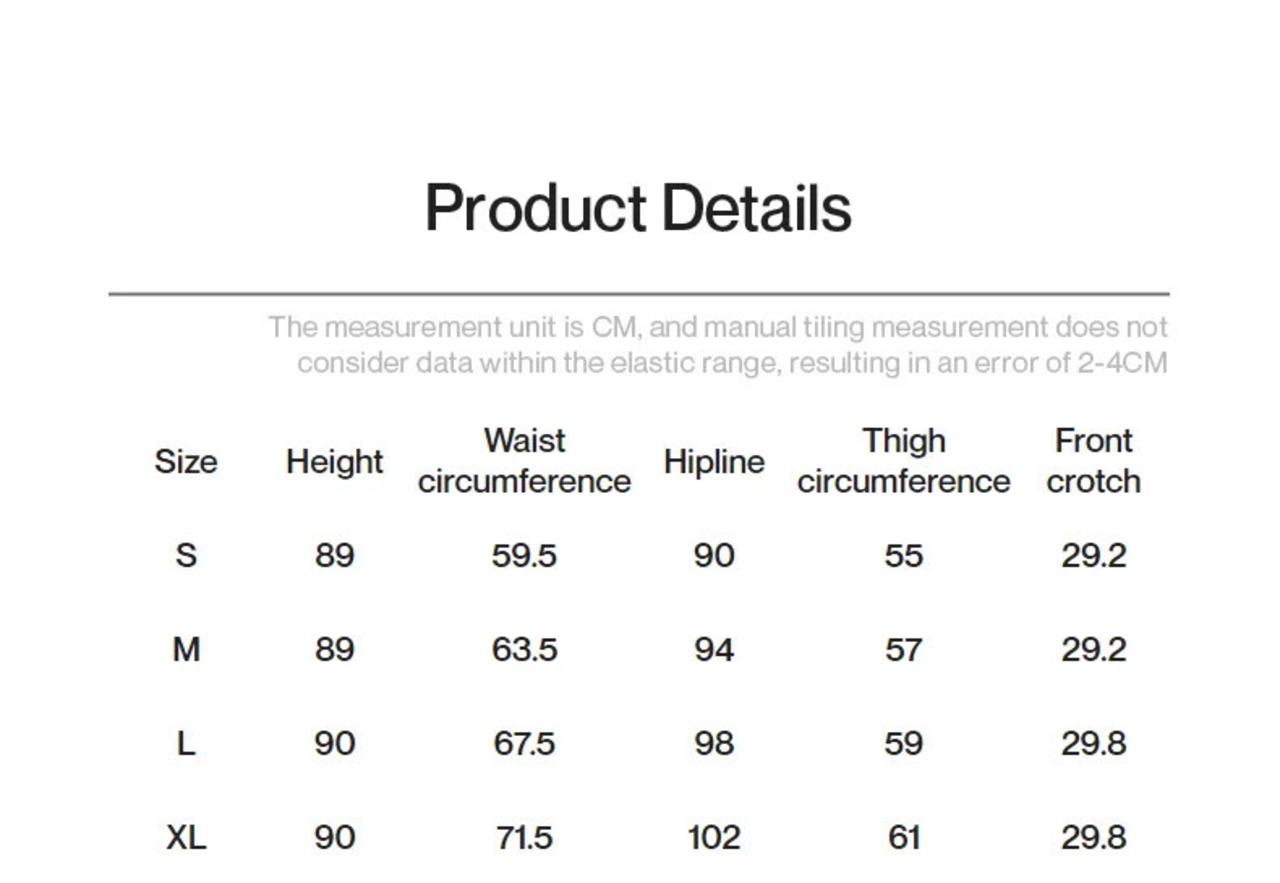Select the M size row label
Viewport: 1280px width, 883px height.
[x=186, y=650]
